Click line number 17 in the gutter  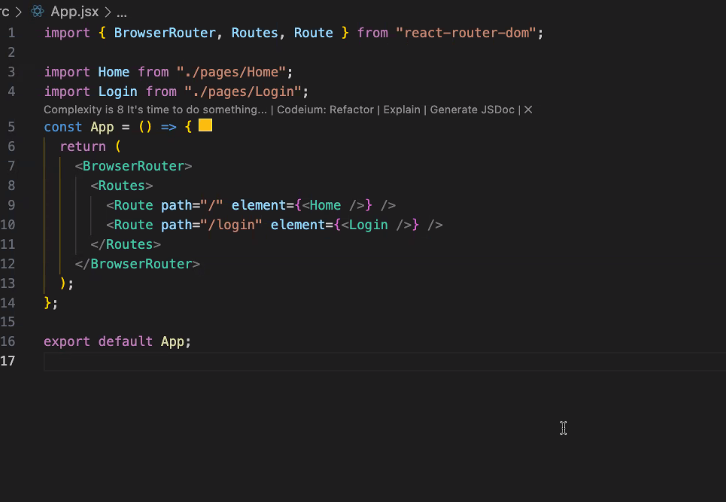click(8, 361)
